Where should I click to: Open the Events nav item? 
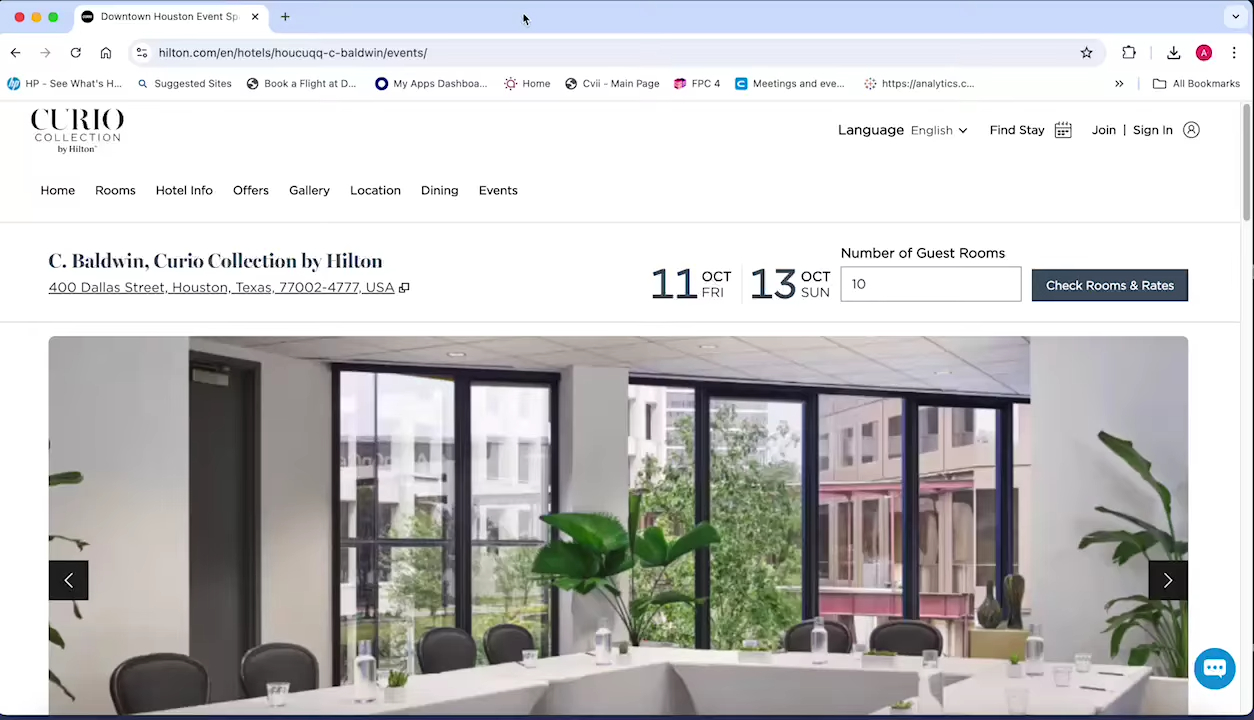click(498, 190)
